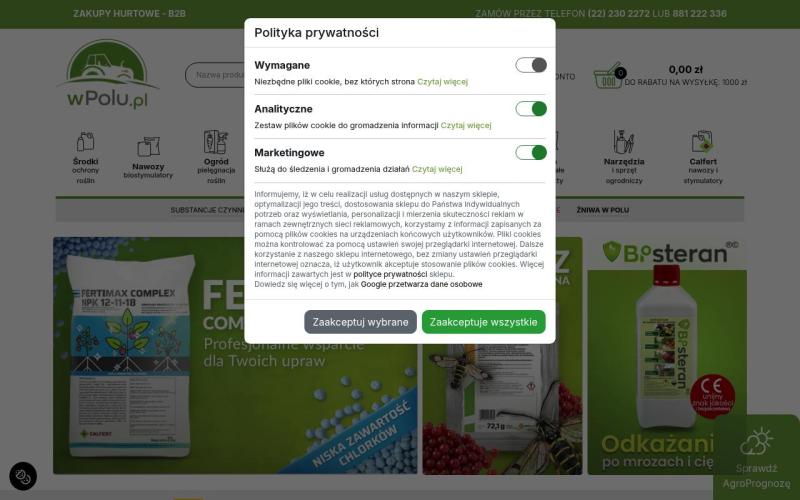Select the Środki ochrony roślin category icon

point(85,142)
